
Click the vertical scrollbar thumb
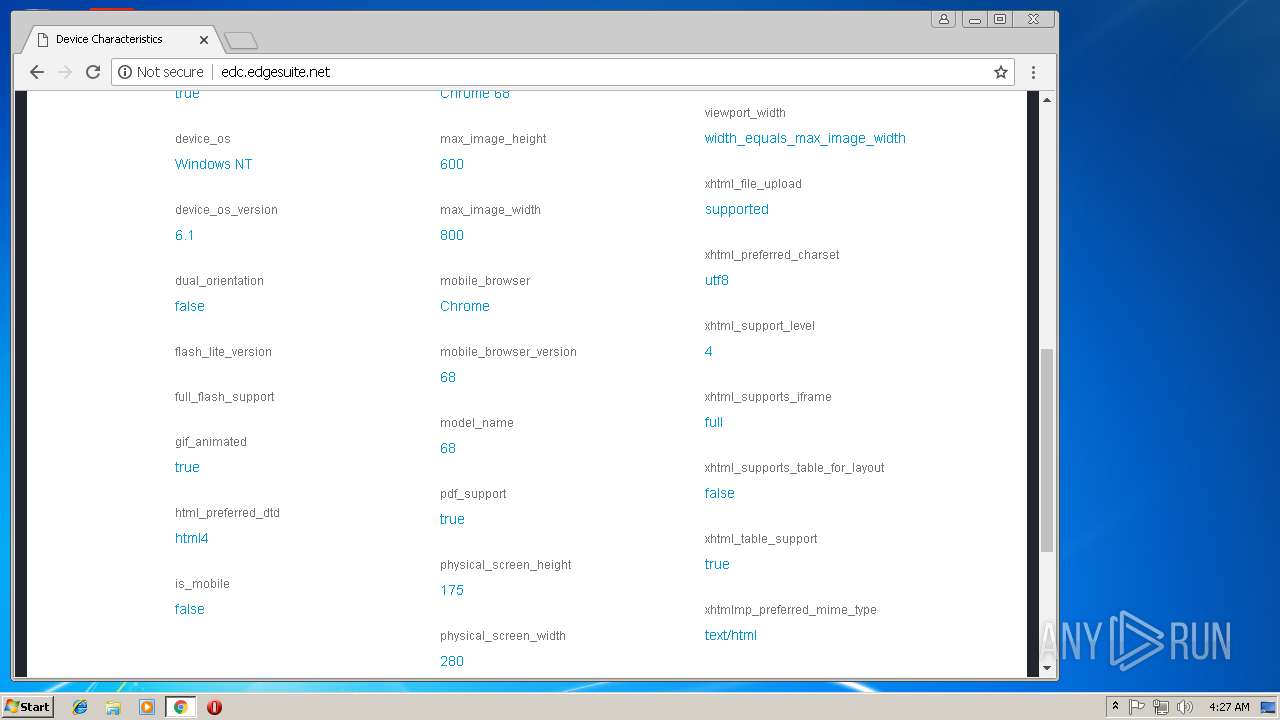coord(1047,450)
